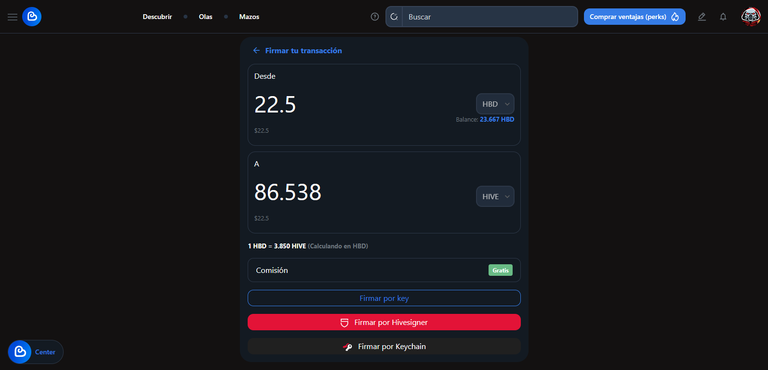Image resolution: width=768 pixels, height=370 pixels.
Task: Click the 22.5 Desde amount field
Action: click(x=275, y=105)
